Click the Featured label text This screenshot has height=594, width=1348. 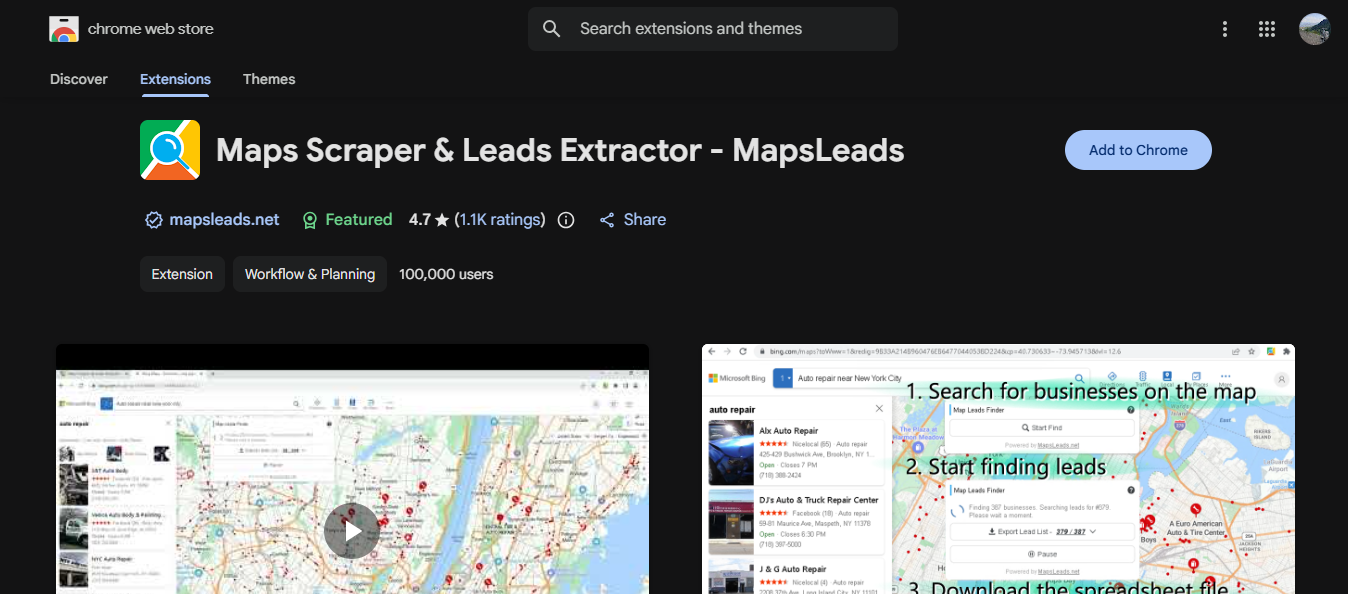(x=359, y=220)
